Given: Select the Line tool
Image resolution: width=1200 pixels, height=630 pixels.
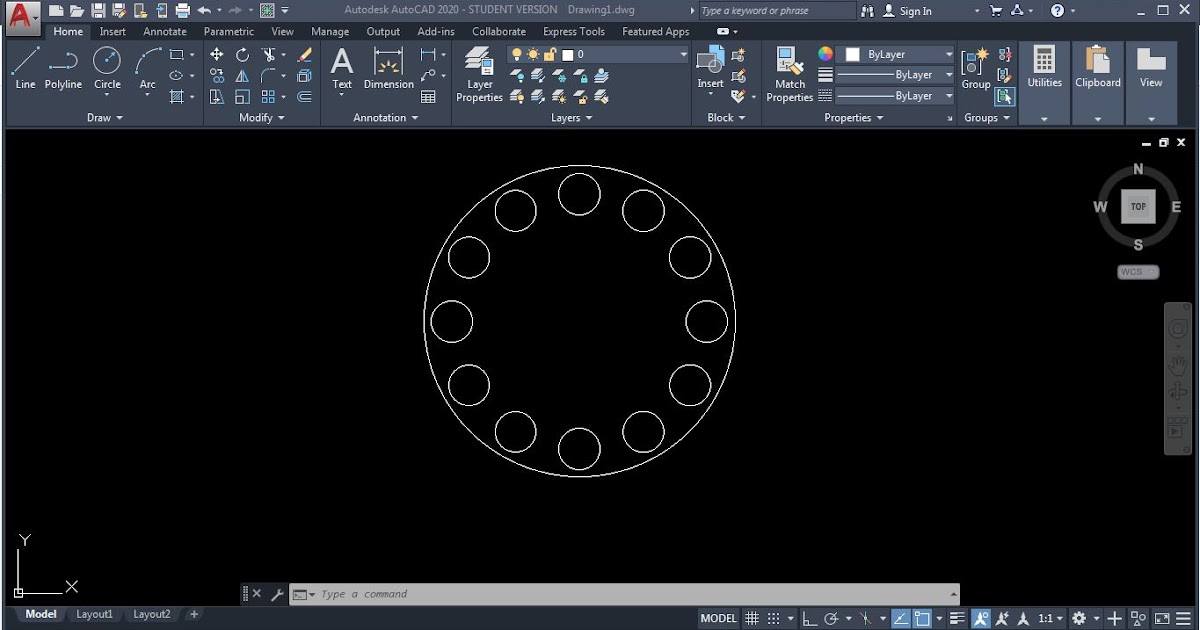Looking at the screenshot, I should click(25, 62).
